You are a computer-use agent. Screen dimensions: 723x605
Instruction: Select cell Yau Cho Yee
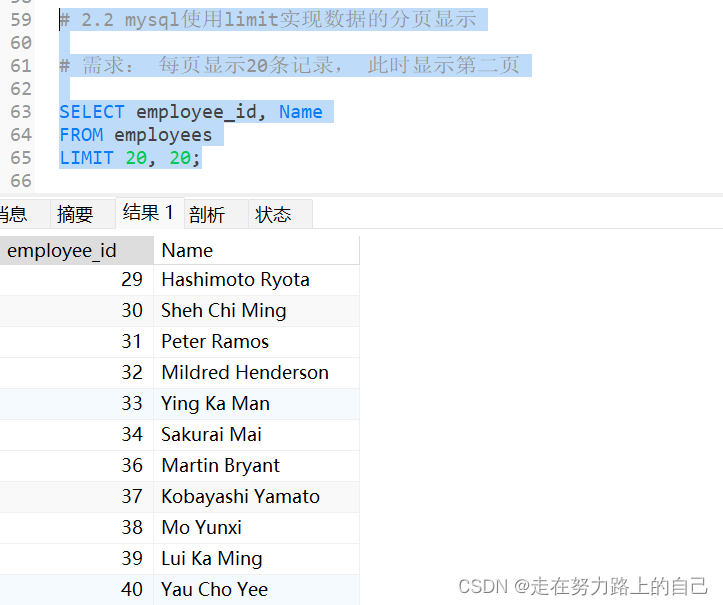256,589
